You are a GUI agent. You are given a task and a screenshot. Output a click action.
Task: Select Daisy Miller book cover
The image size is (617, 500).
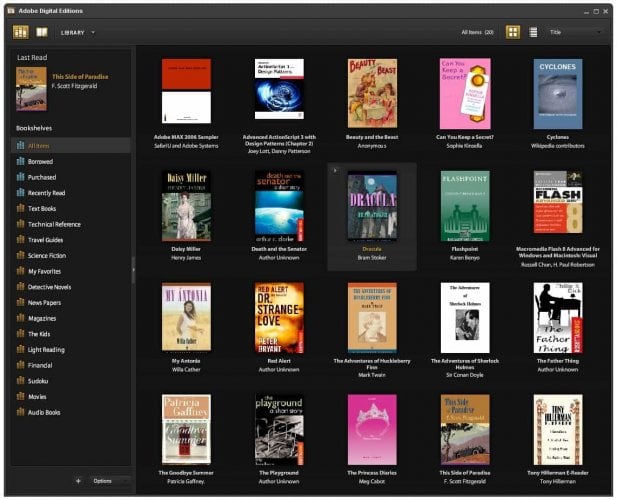click(x=187, y=206)
